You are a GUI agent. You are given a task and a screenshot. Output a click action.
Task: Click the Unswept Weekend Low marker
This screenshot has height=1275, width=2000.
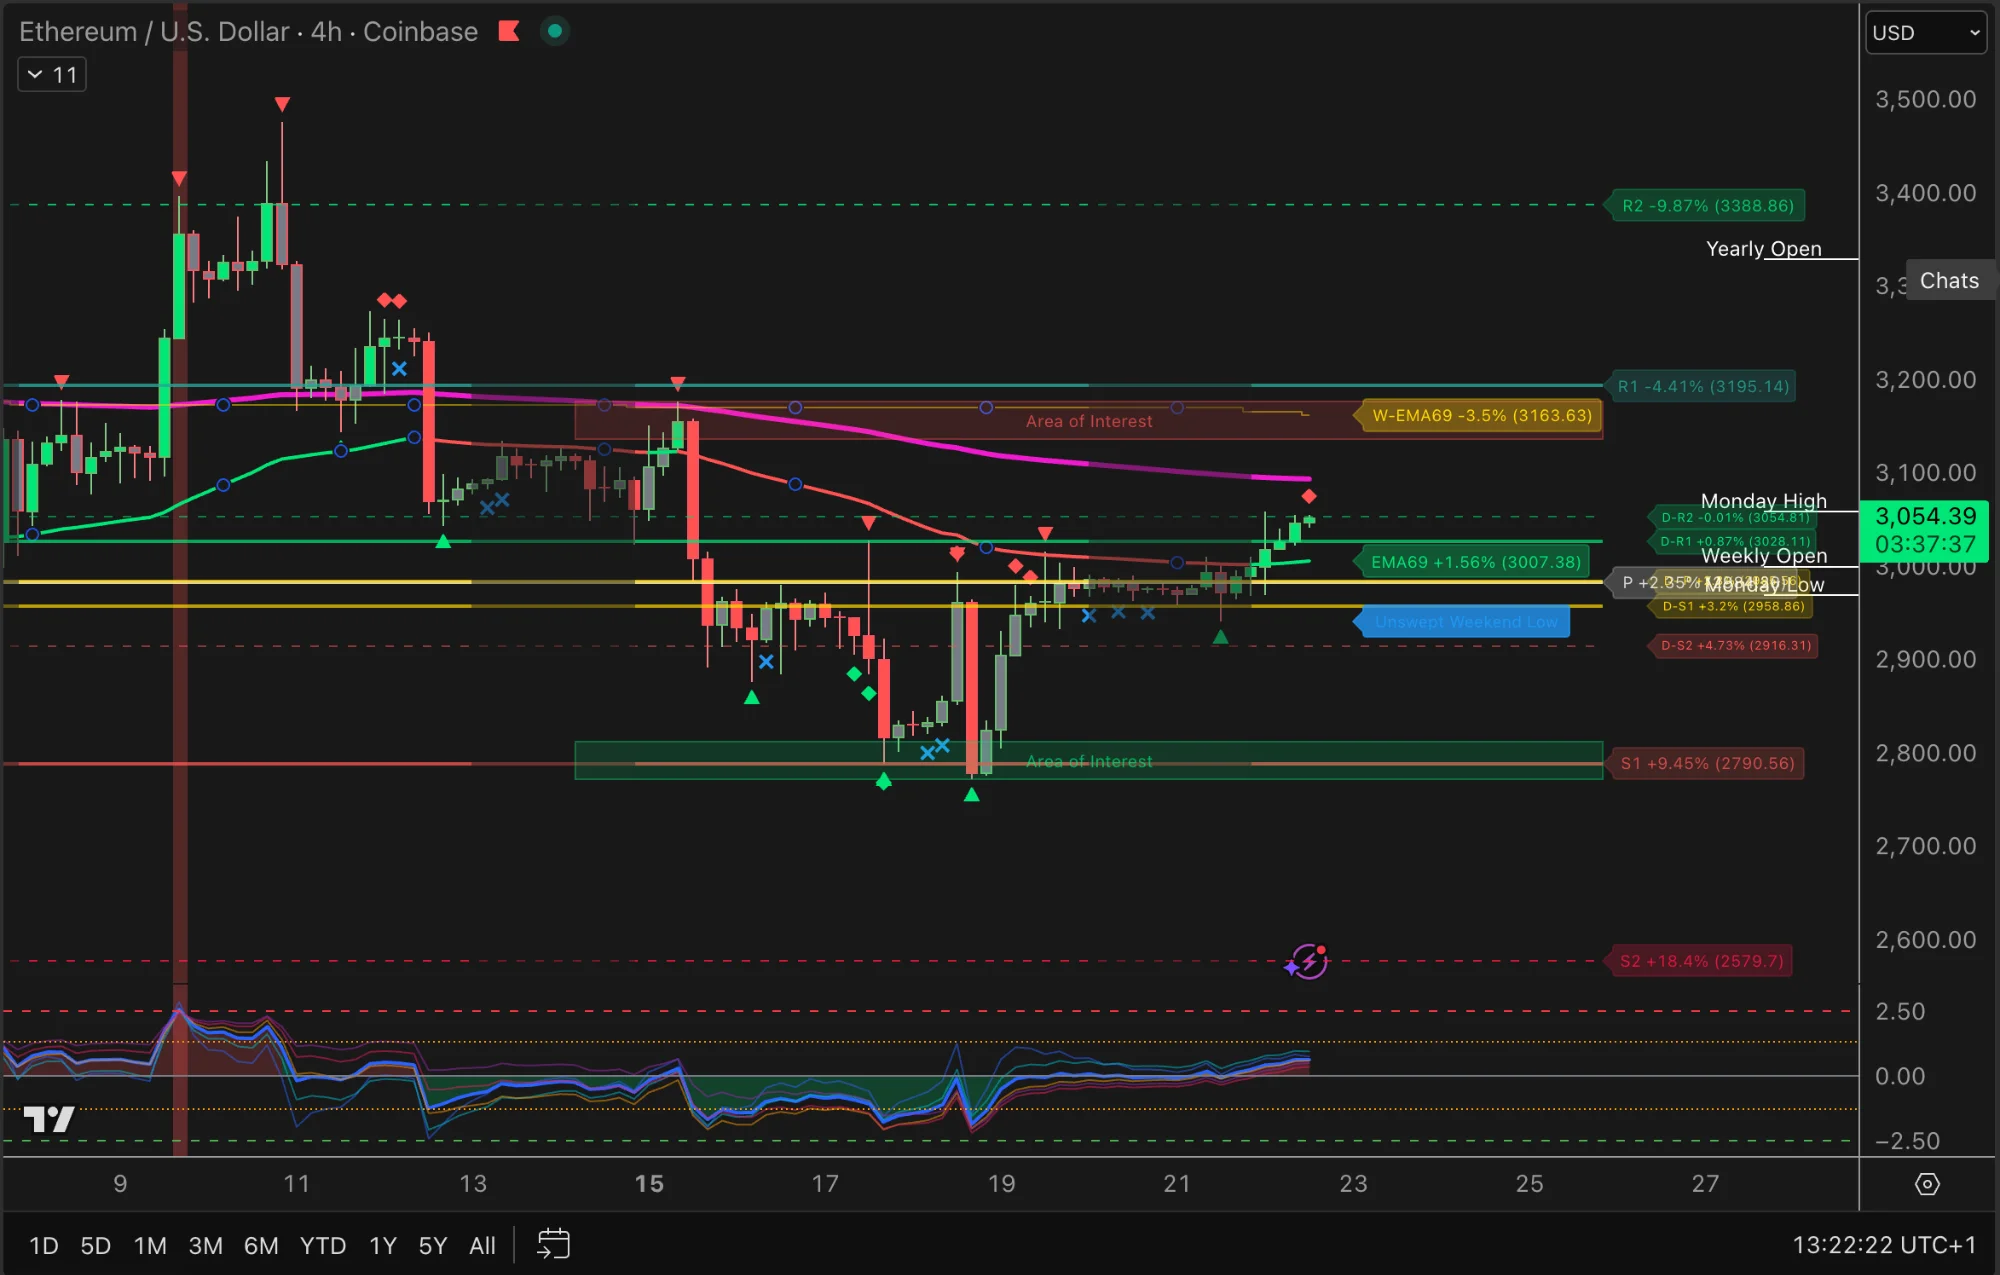point(1464,621)
